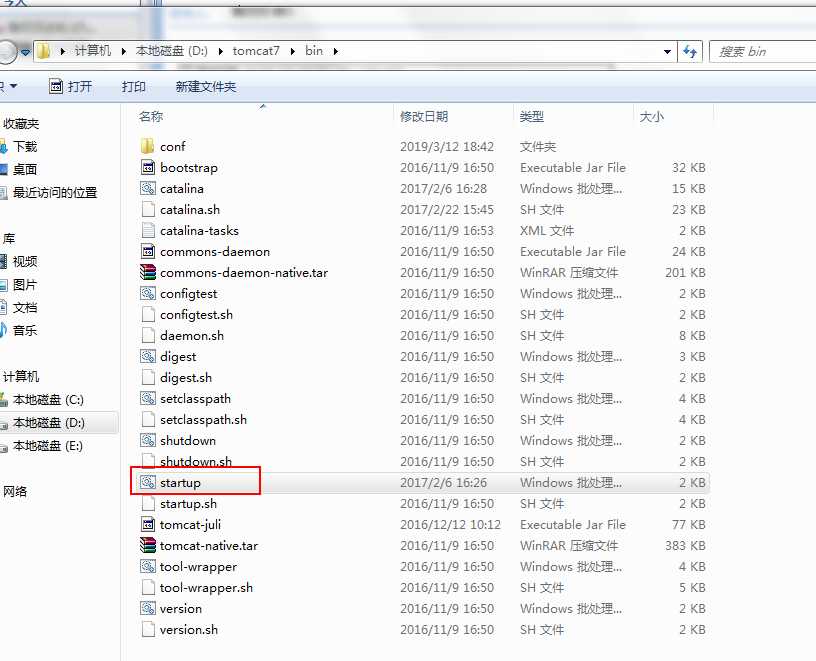Click the shutdown batch file icon
816x661 pixels.
pyautogui.click(x=148, y=440)
